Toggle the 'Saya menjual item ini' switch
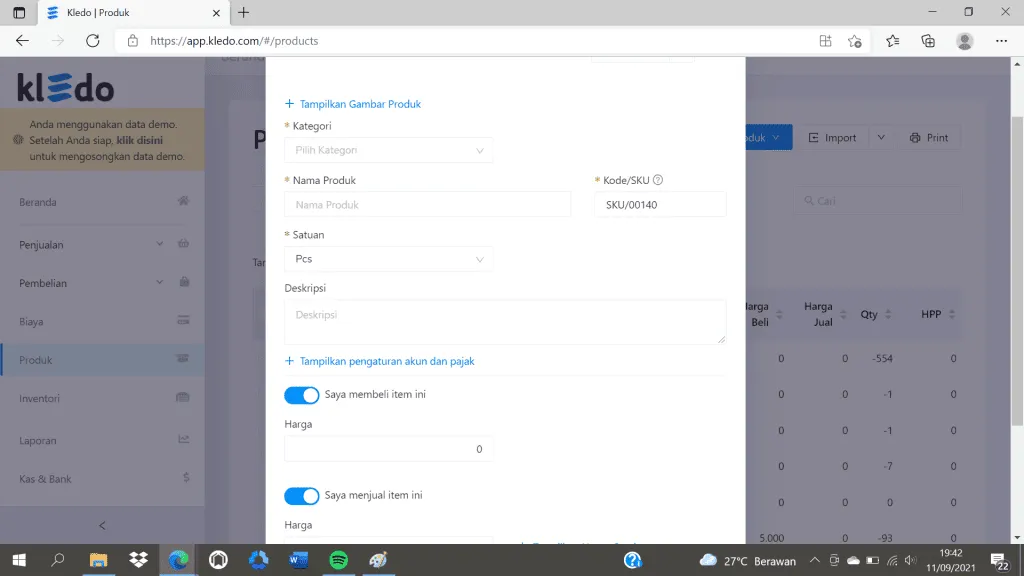The image size is (1024, 576). [302, 496]
